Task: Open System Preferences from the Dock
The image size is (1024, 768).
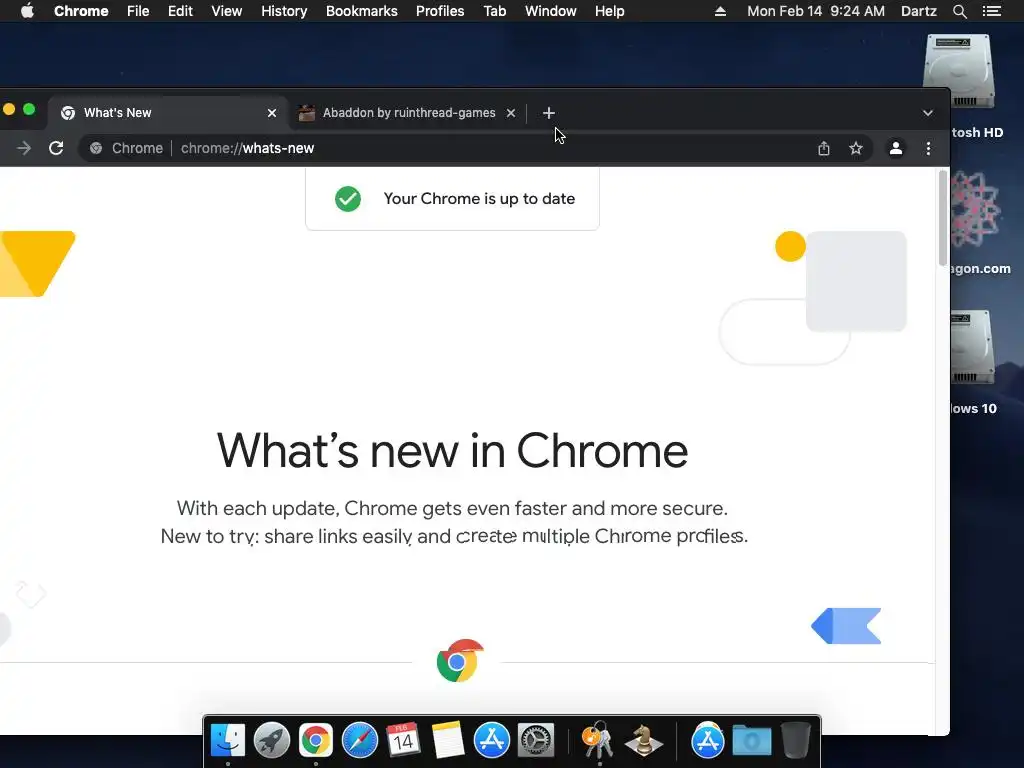Action: [x=536, y=740]
